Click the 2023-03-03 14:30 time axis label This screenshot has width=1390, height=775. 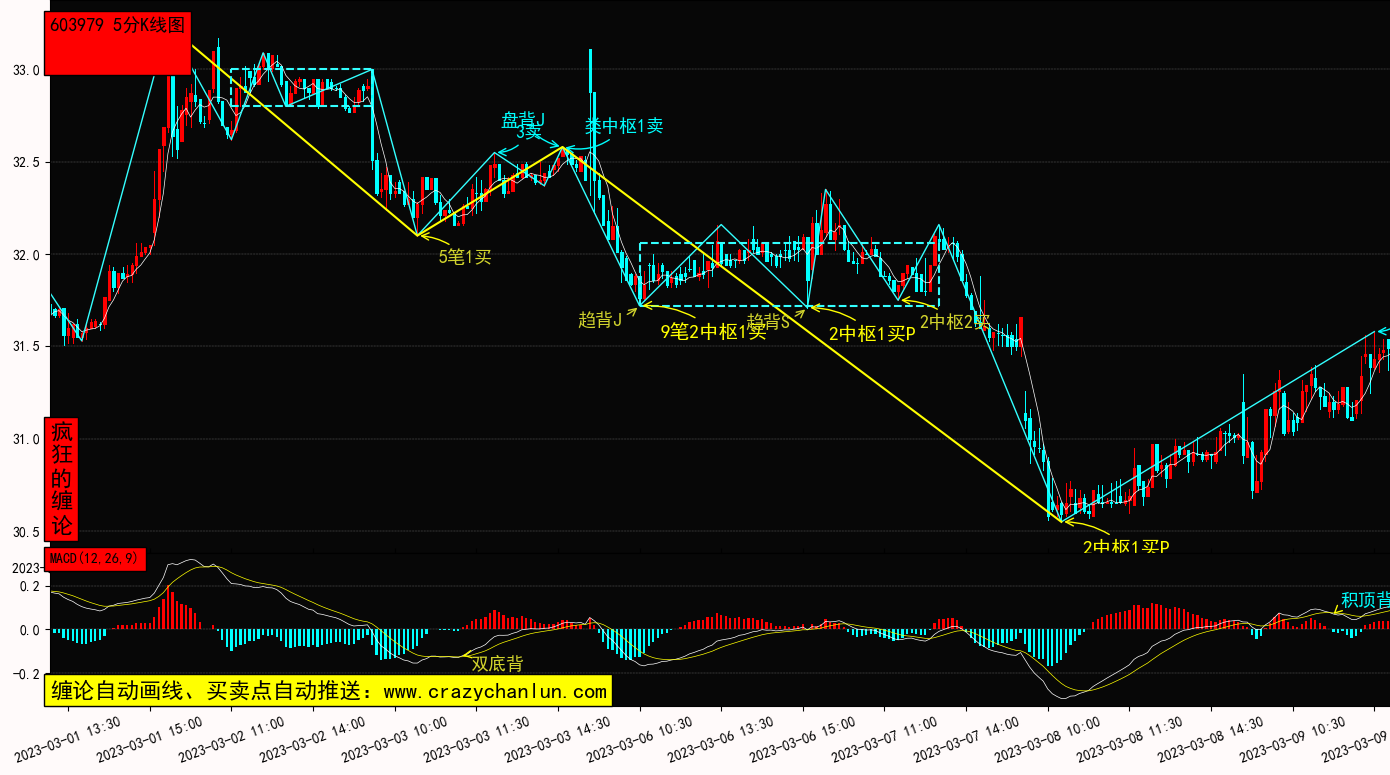(x=552, y=739)
